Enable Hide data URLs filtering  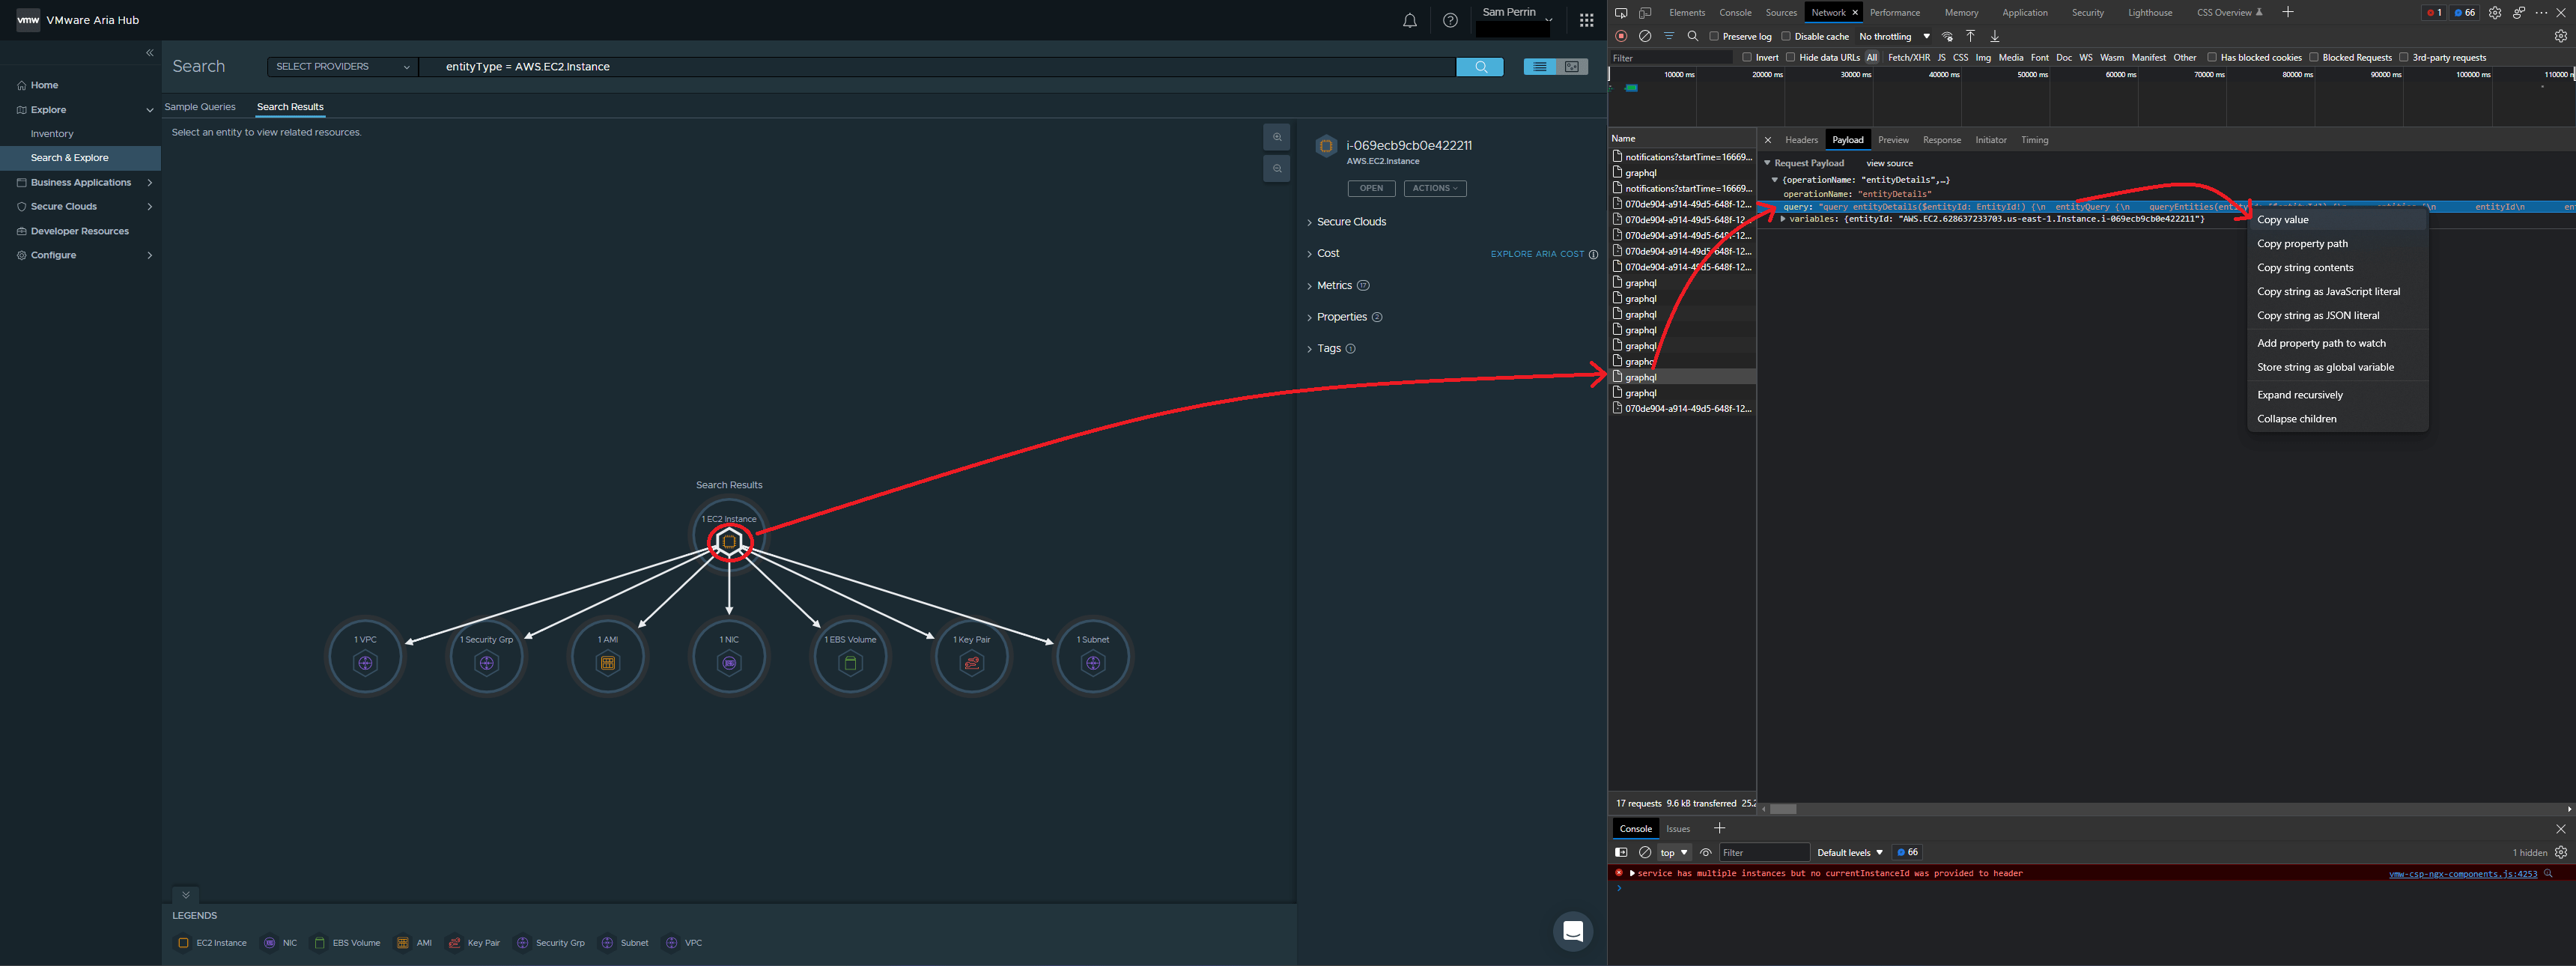pyautogui.click(x=1791, y=57)
